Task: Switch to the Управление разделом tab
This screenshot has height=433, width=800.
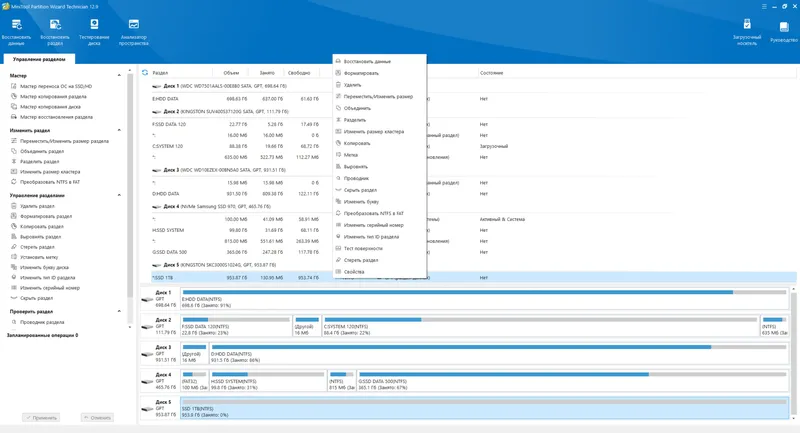Action: point(39,59)
